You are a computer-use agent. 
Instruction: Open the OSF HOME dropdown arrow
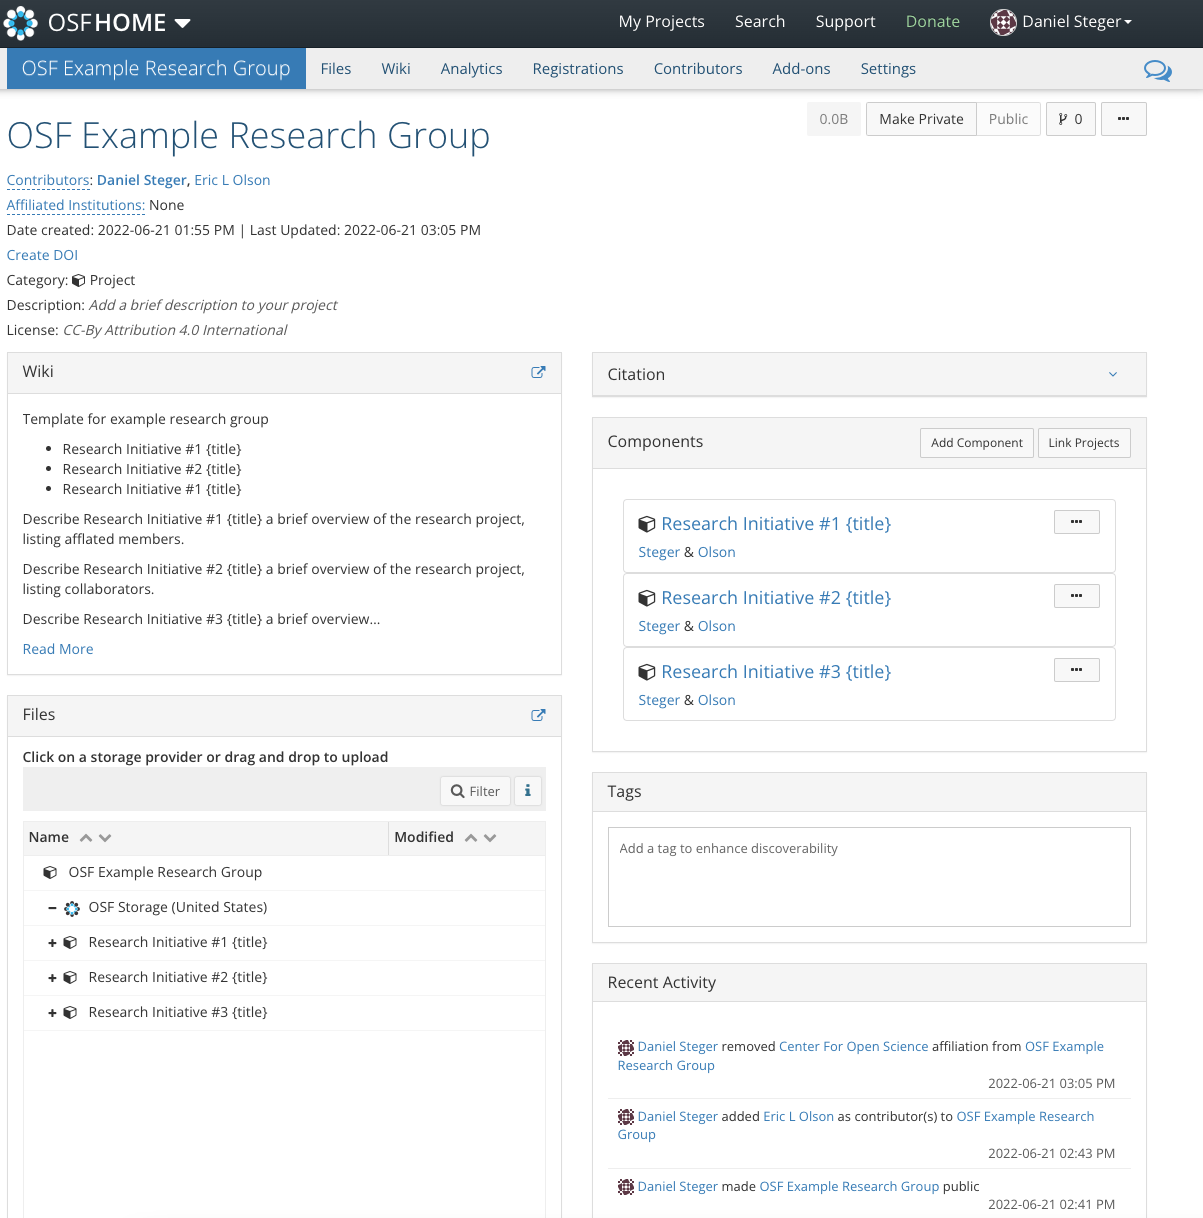(182, 23)
